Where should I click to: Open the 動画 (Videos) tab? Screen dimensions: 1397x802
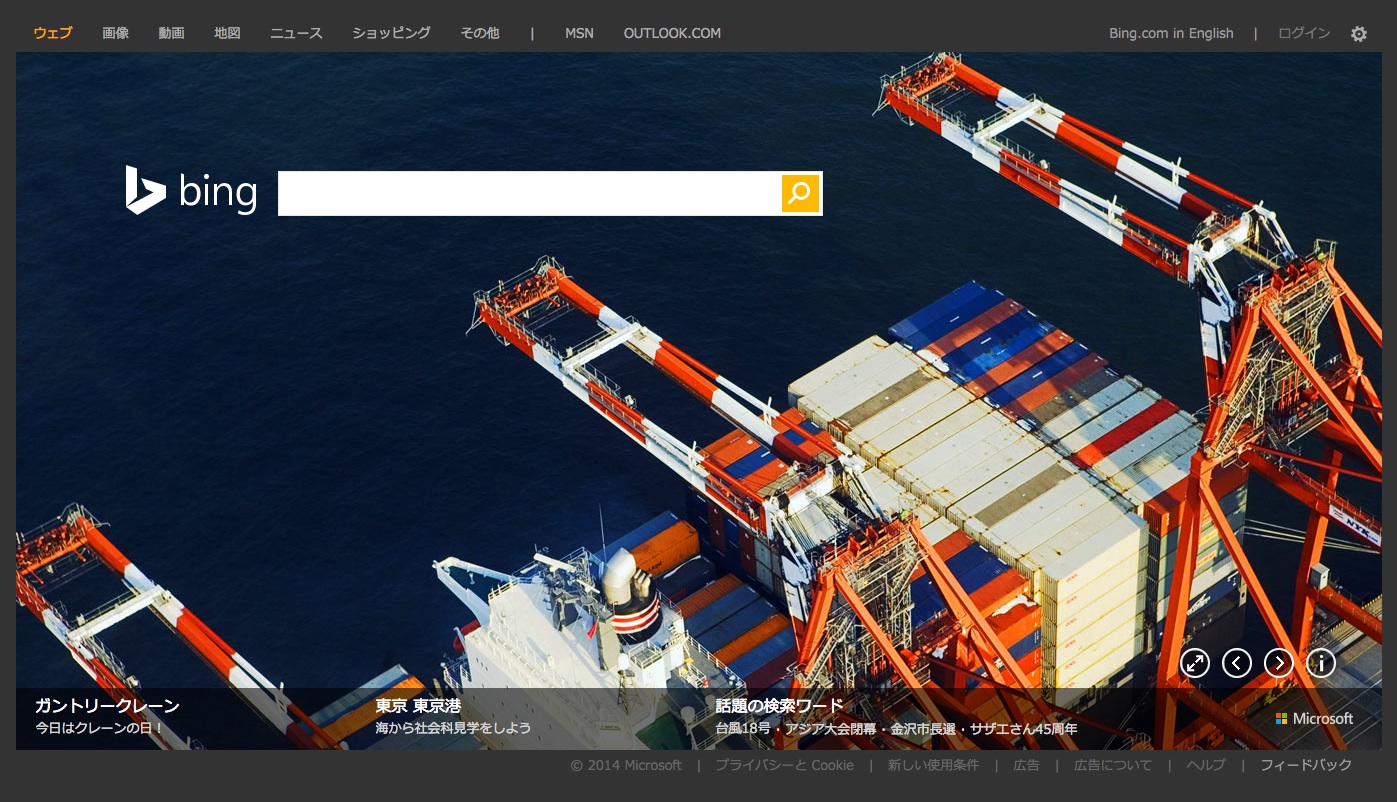(x=171, y=33)
